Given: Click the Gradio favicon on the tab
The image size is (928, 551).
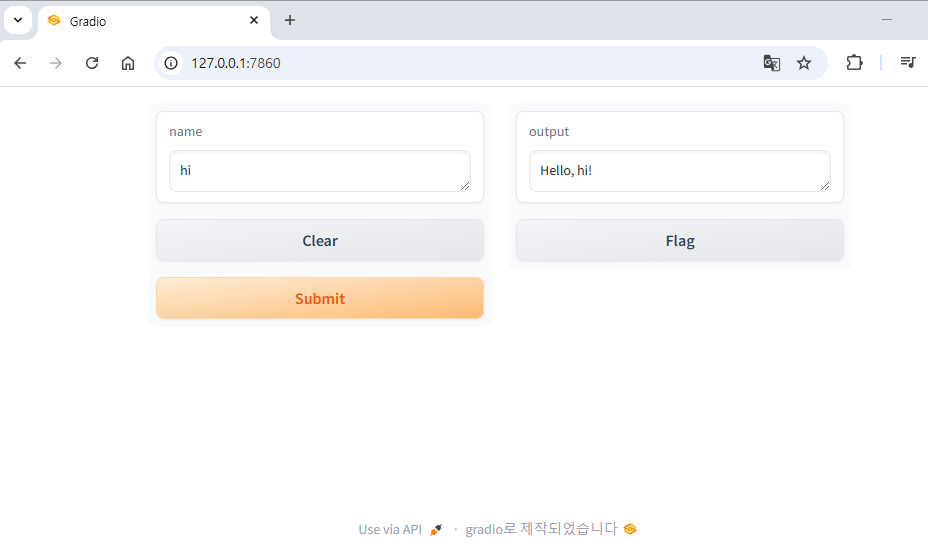Looking at the screenshot, I should point(54,20).
